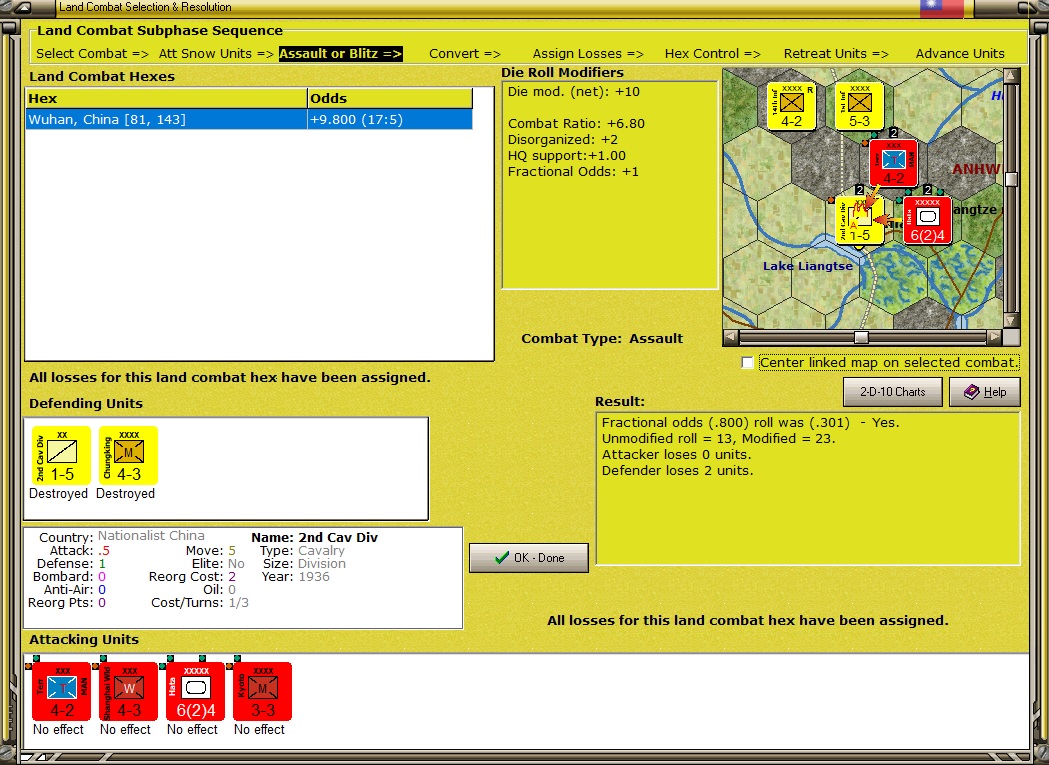Click Fractional Odds: +1 modifier line
1049x765 pixels.
point(573,172)
